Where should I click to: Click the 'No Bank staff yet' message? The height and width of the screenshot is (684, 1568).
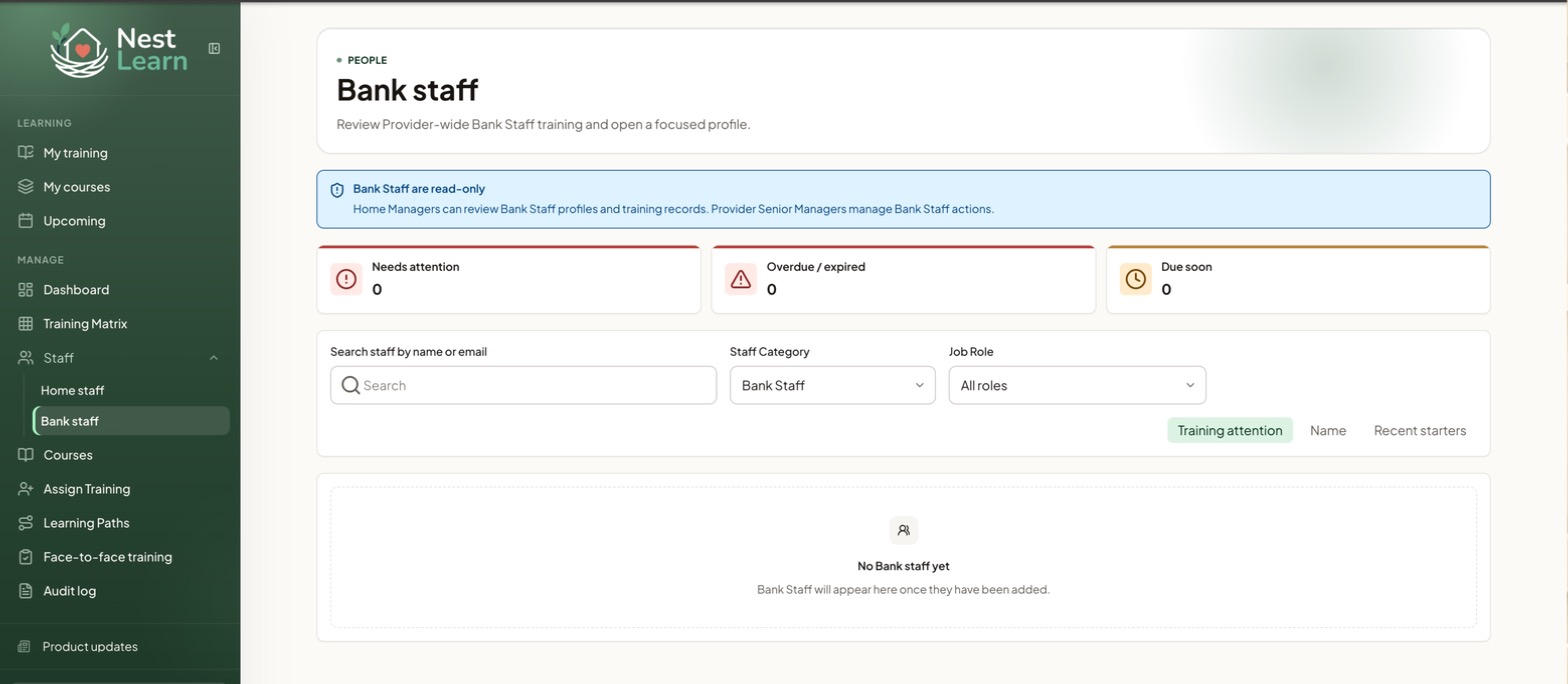coord(903,566)
